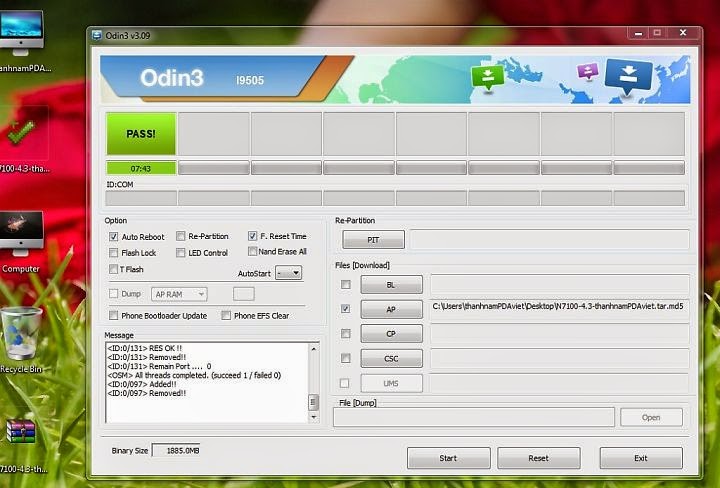Toggle the F. Reset Time checkbox

click(x=252, y=236)
